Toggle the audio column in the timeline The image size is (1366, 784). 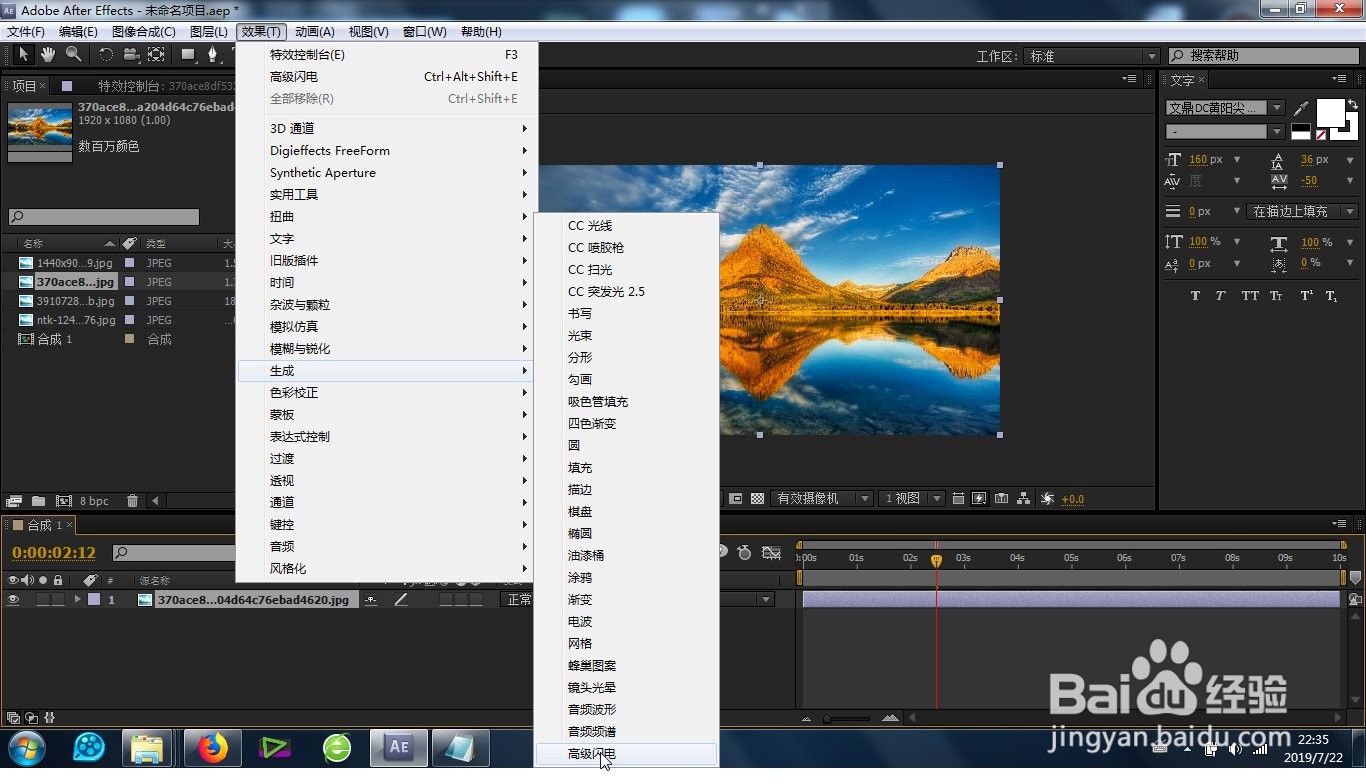pyautogui.click(x=26, y=582)
